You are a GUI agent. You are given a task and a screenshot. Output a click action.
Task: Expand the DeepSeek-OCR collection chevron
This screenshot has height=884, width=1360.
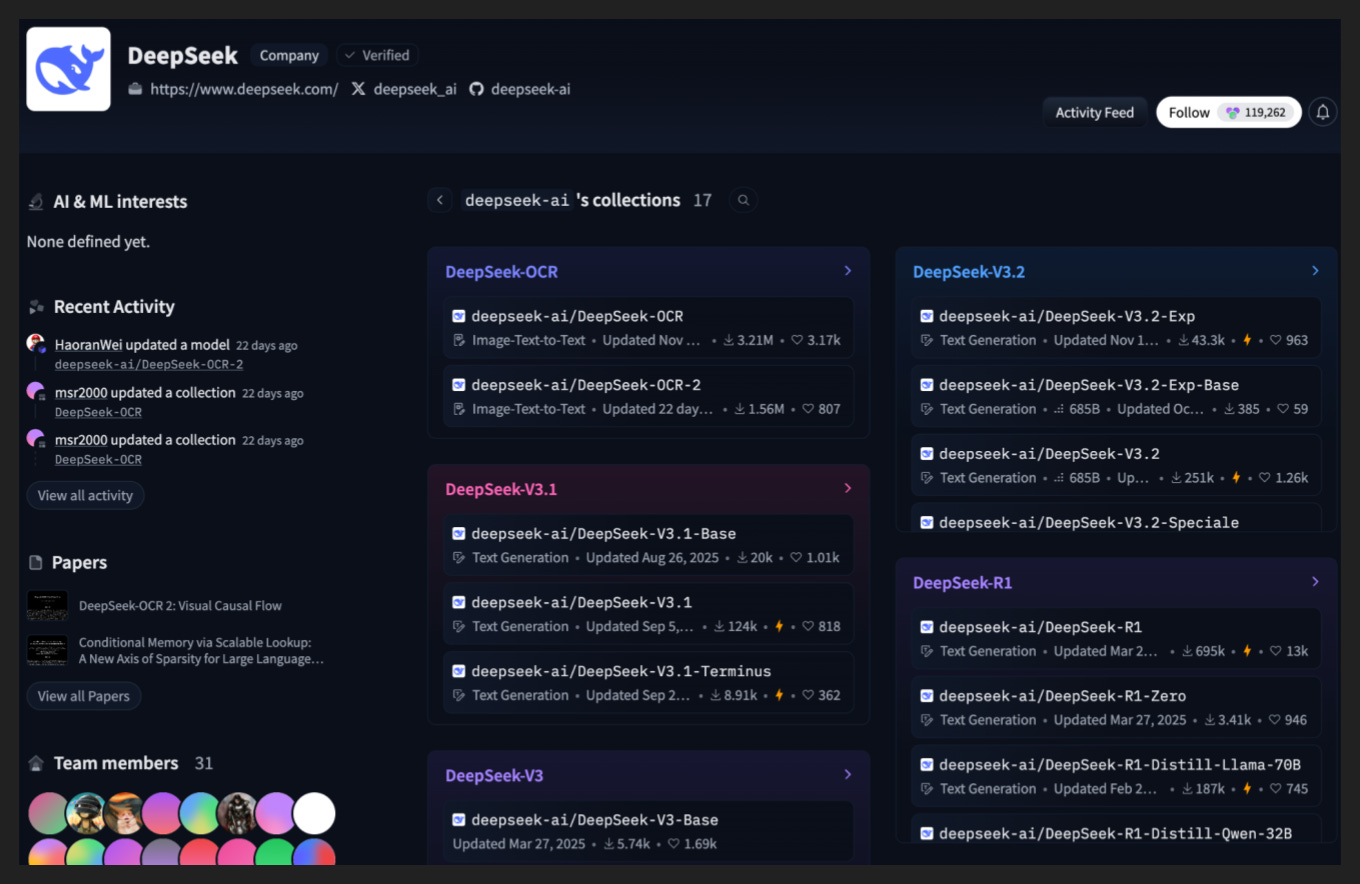tap(848, 271)
